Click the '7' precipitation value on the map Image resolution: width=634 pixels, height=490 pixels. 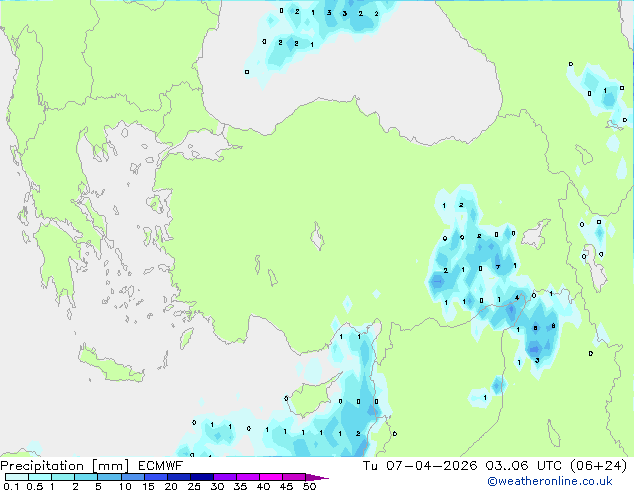(498, 267)
